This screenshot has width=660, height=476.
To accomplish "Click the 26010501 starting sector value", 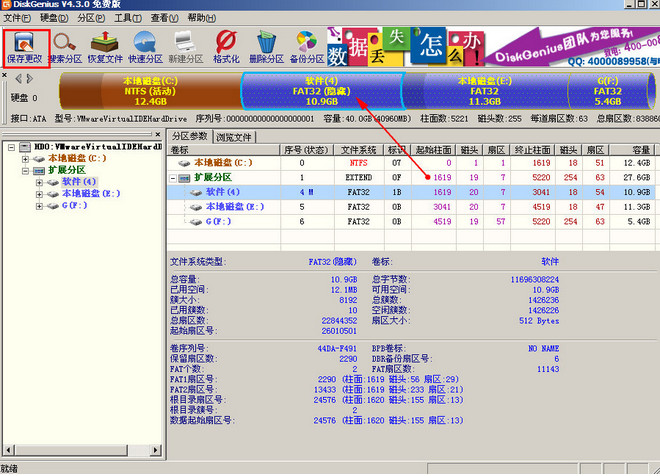I will (339, 331).
